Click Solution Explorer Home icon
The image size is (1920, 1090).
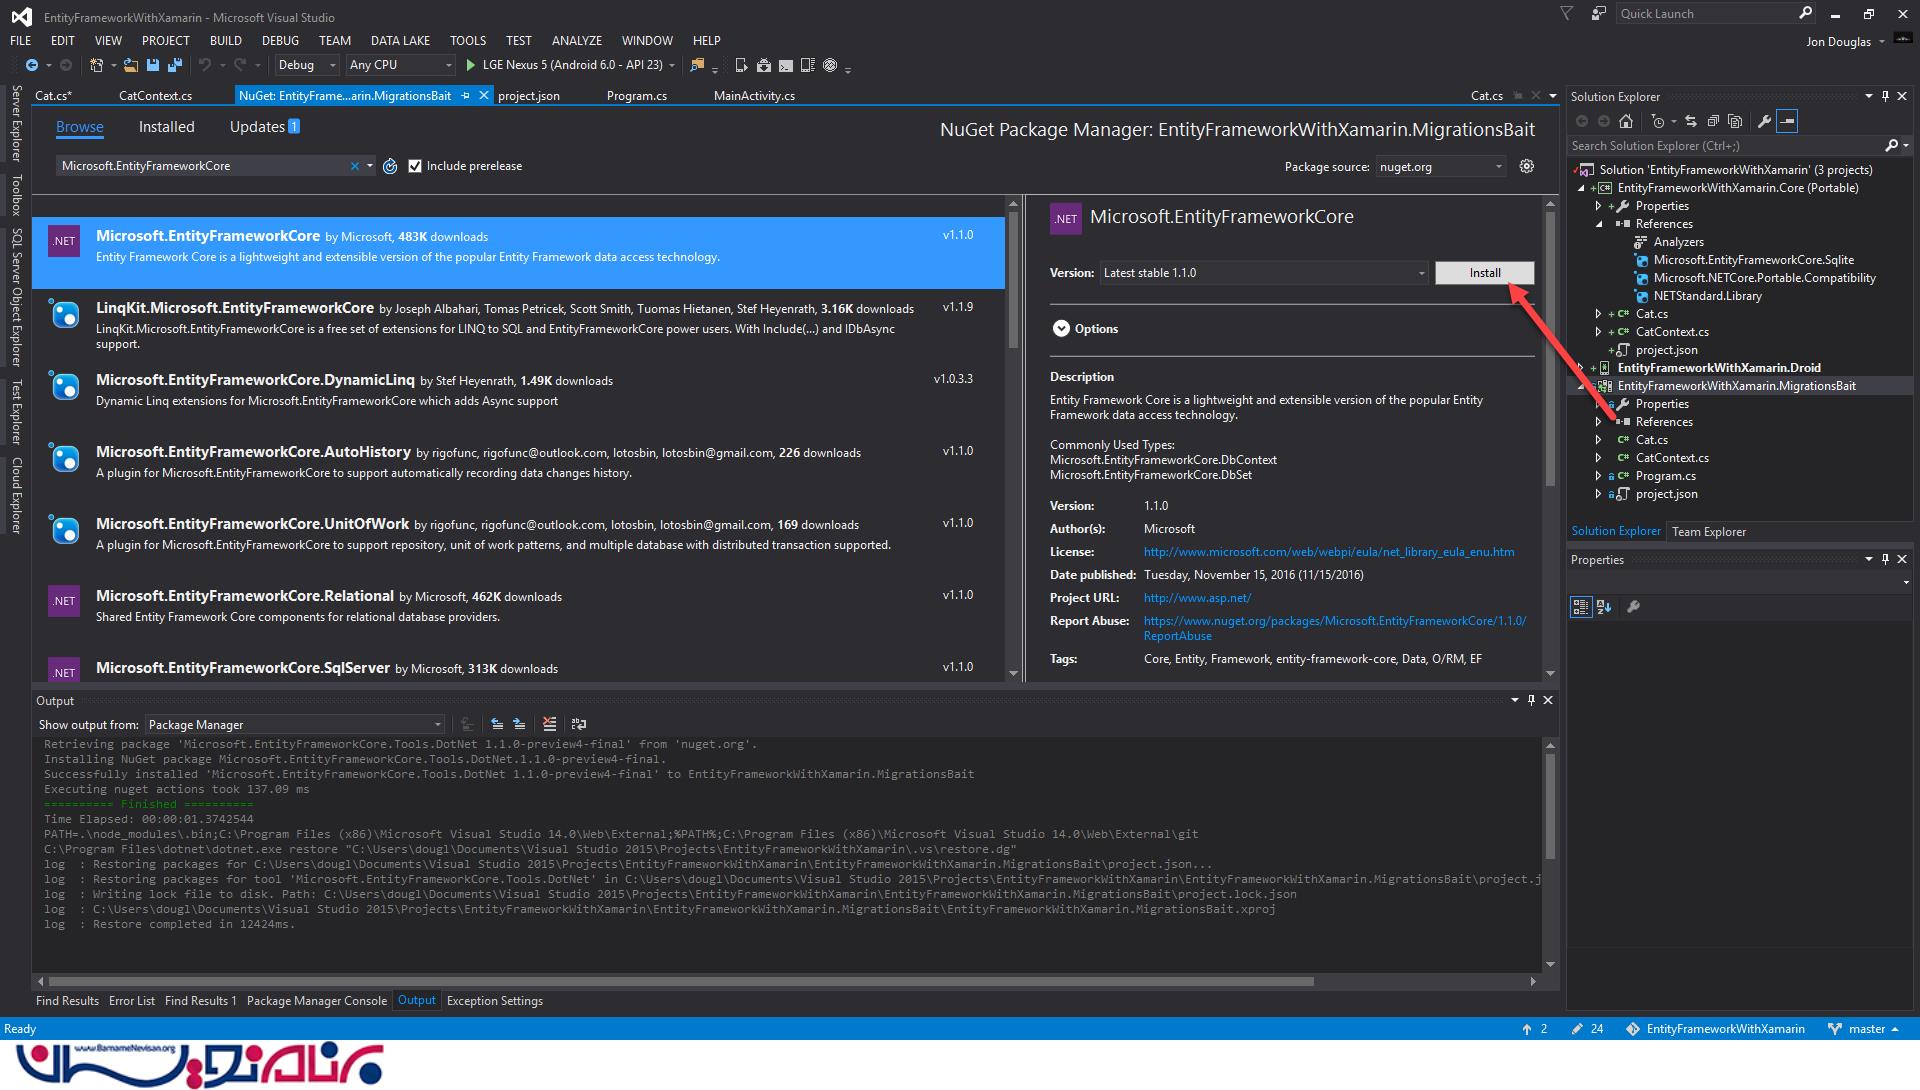(1626, 121)
